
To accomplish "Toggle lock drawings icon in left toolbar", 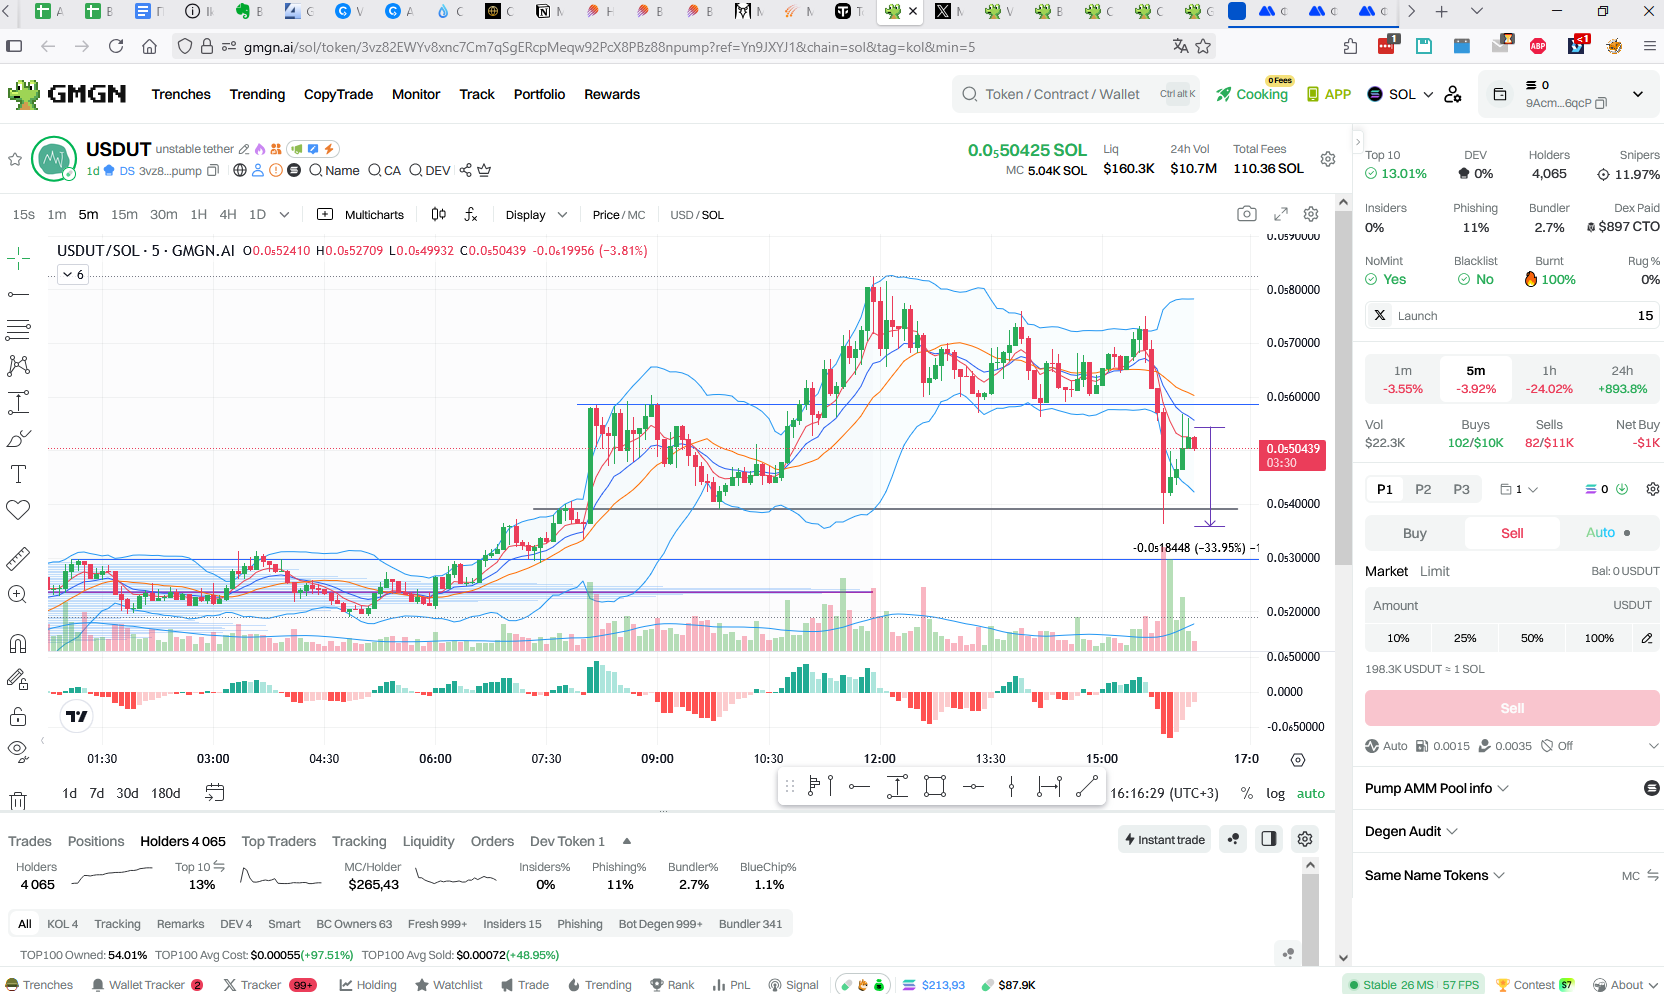I will tap(18, 716).
